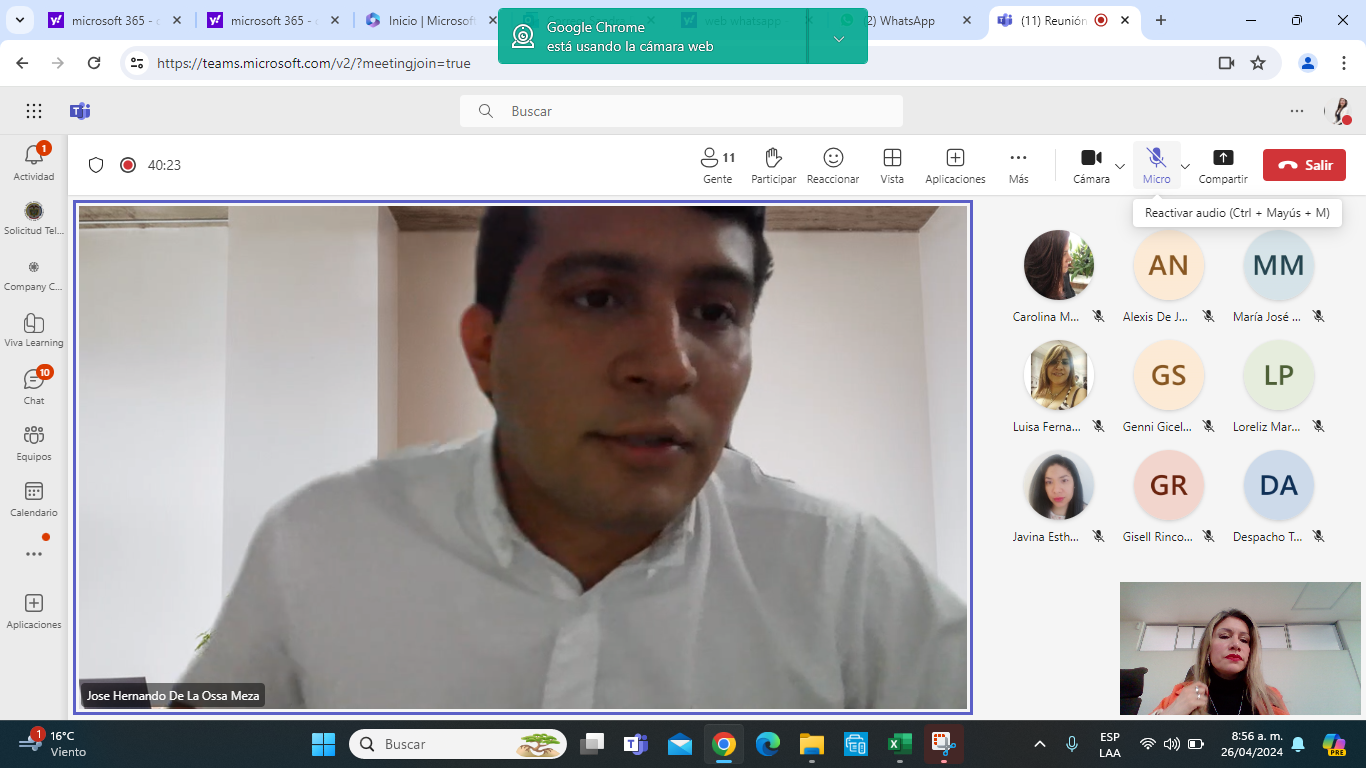
Task: Switch to Inicio | Microsoft tab
Action: [x=433, y=20]
